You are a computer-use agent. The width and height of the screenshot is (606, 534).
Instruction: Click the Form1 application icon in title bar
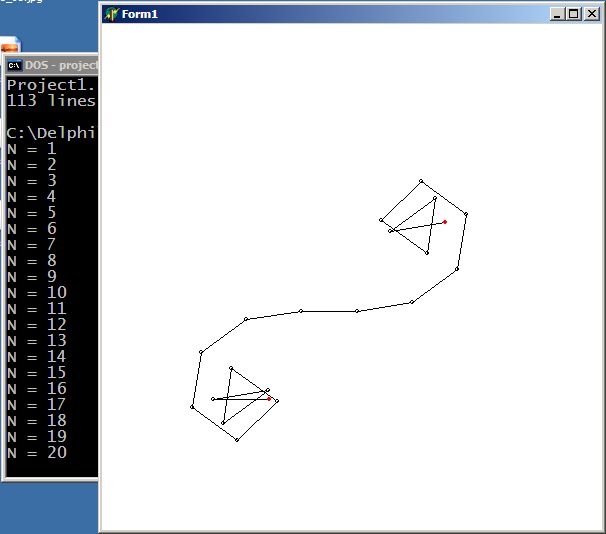[x=111, y=14]
